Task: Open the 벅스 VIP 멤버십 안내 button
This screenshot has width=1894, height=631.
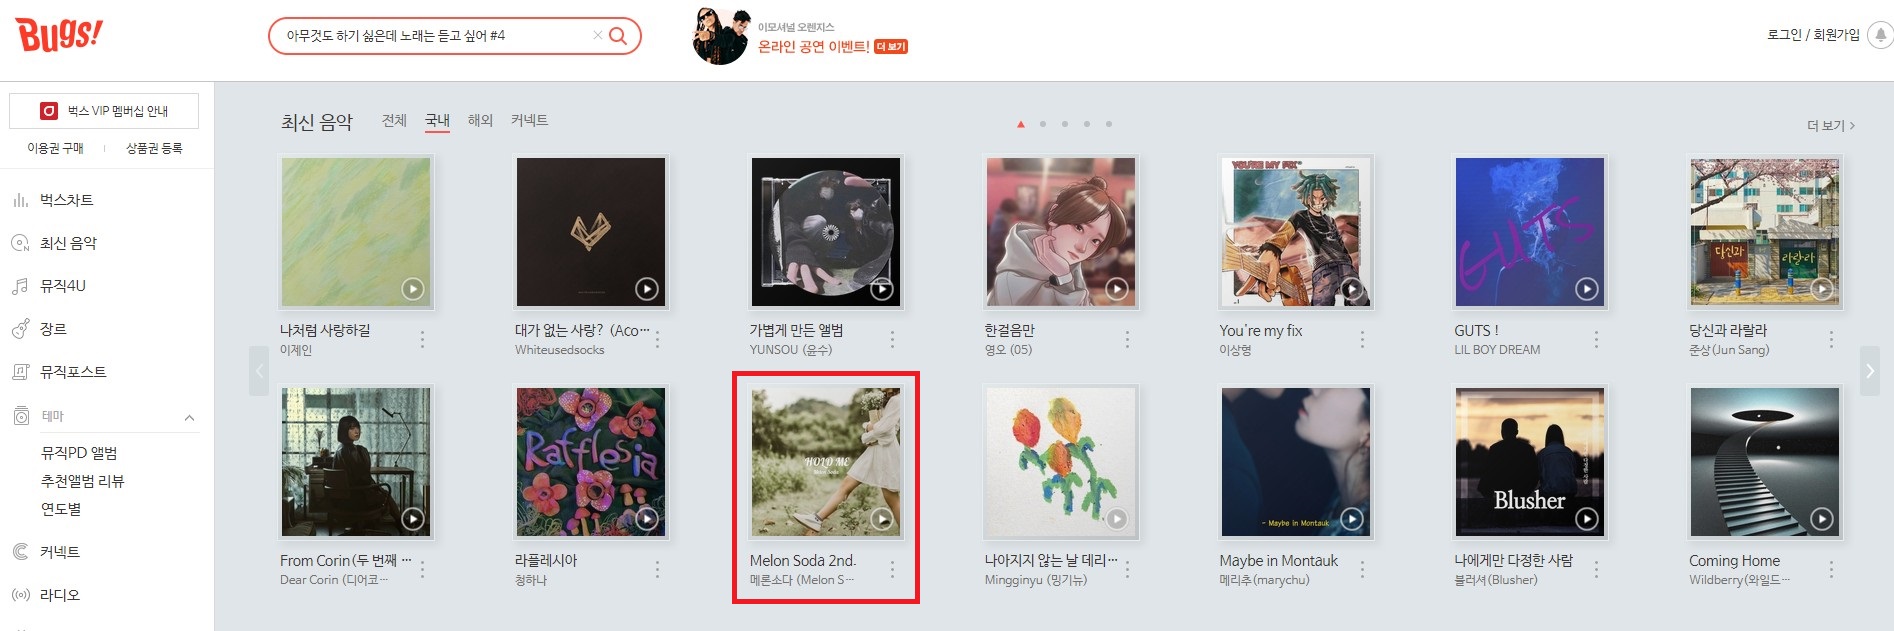Action: [104, 111]
